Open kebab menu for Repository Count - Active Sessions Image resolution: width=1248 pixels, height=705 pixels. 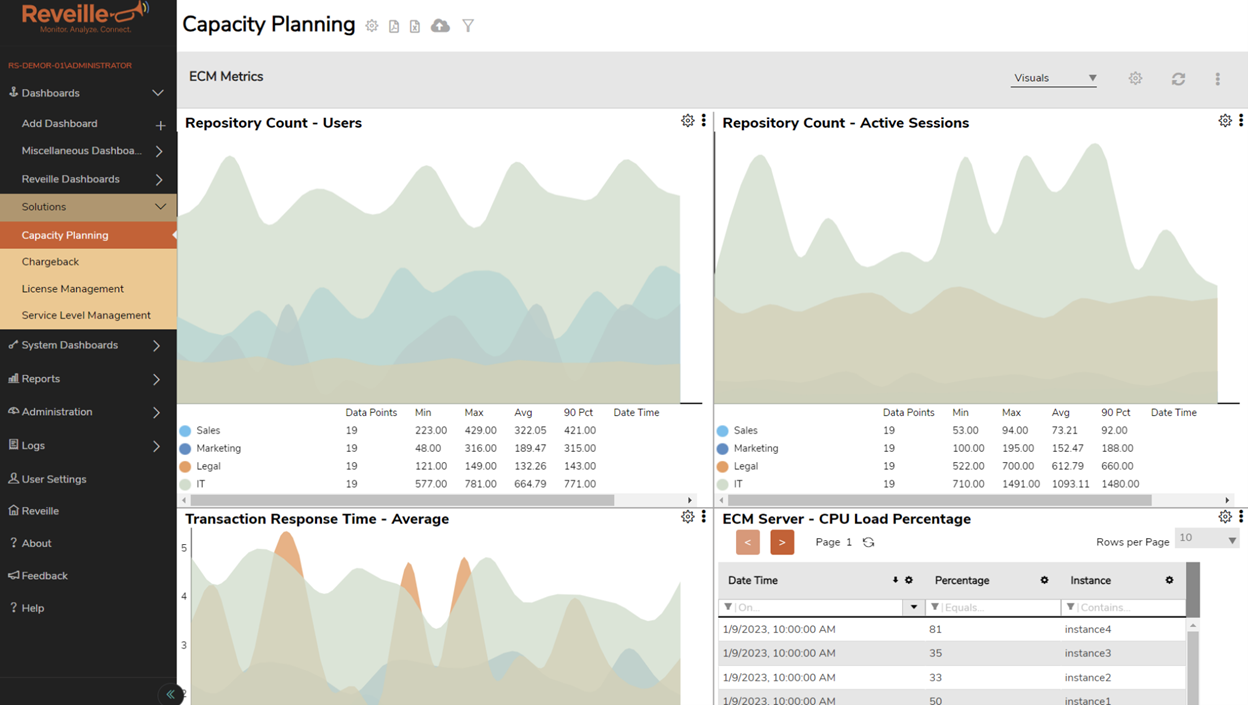(1241, 120)
